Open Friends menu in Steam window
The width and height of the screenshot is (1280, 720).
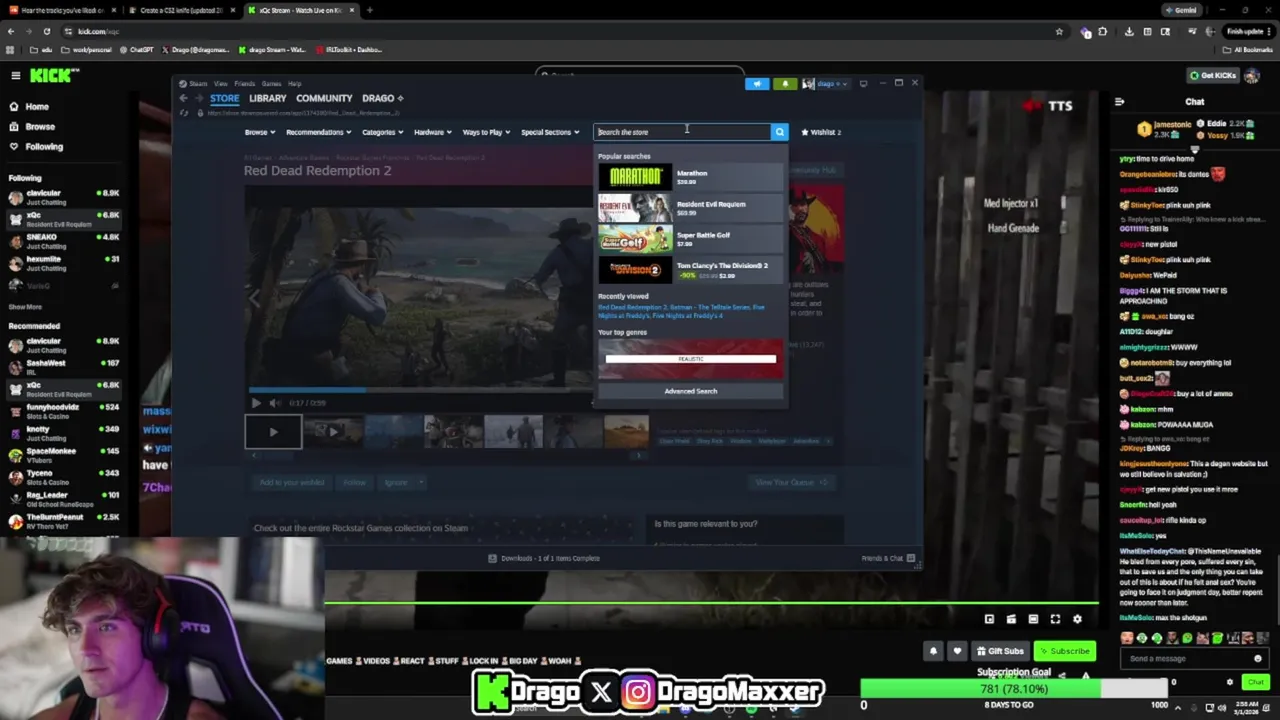coord(244,84)
